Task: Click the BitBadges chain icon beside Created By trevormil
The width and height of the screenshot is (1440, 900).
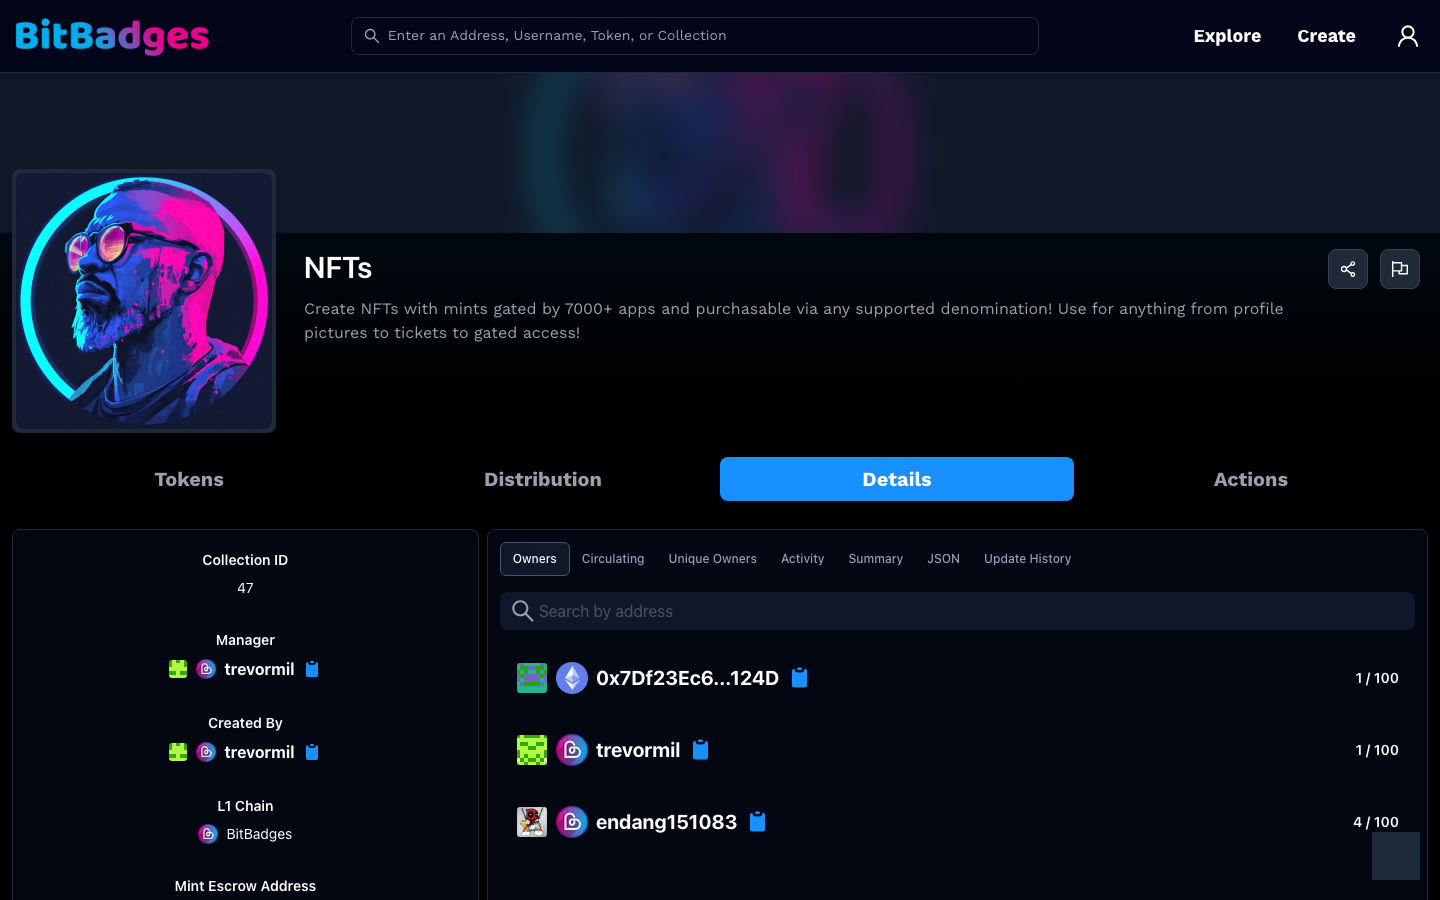Action: coord(206,752)
